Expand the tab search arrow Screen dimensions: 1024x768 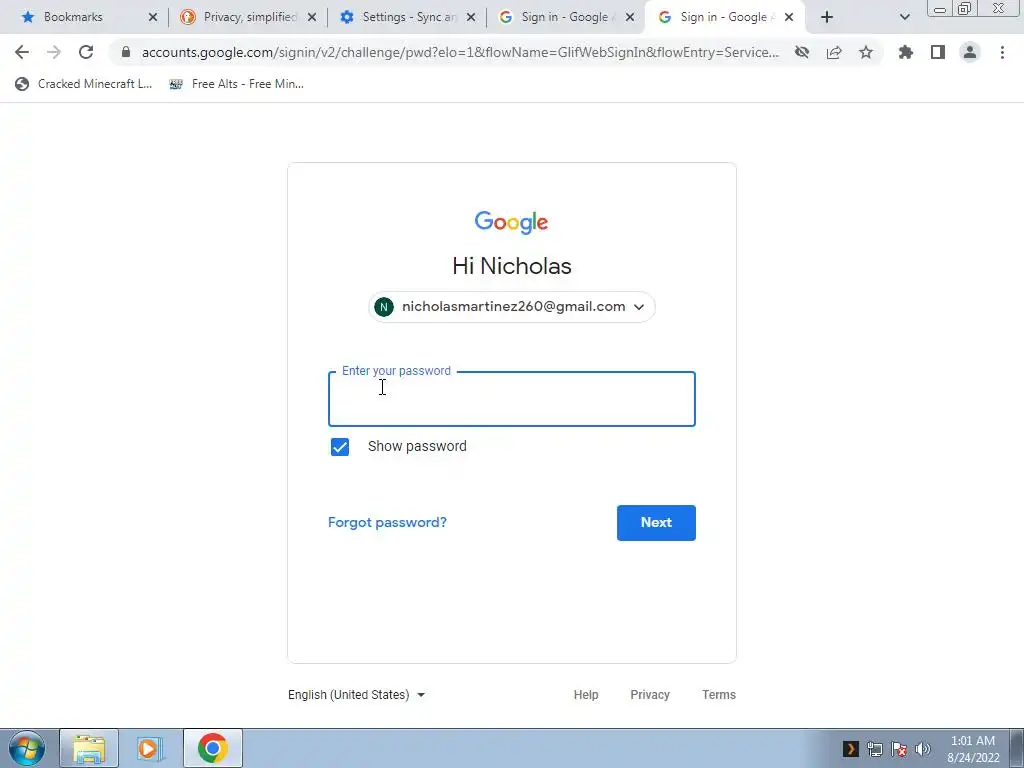904,18
